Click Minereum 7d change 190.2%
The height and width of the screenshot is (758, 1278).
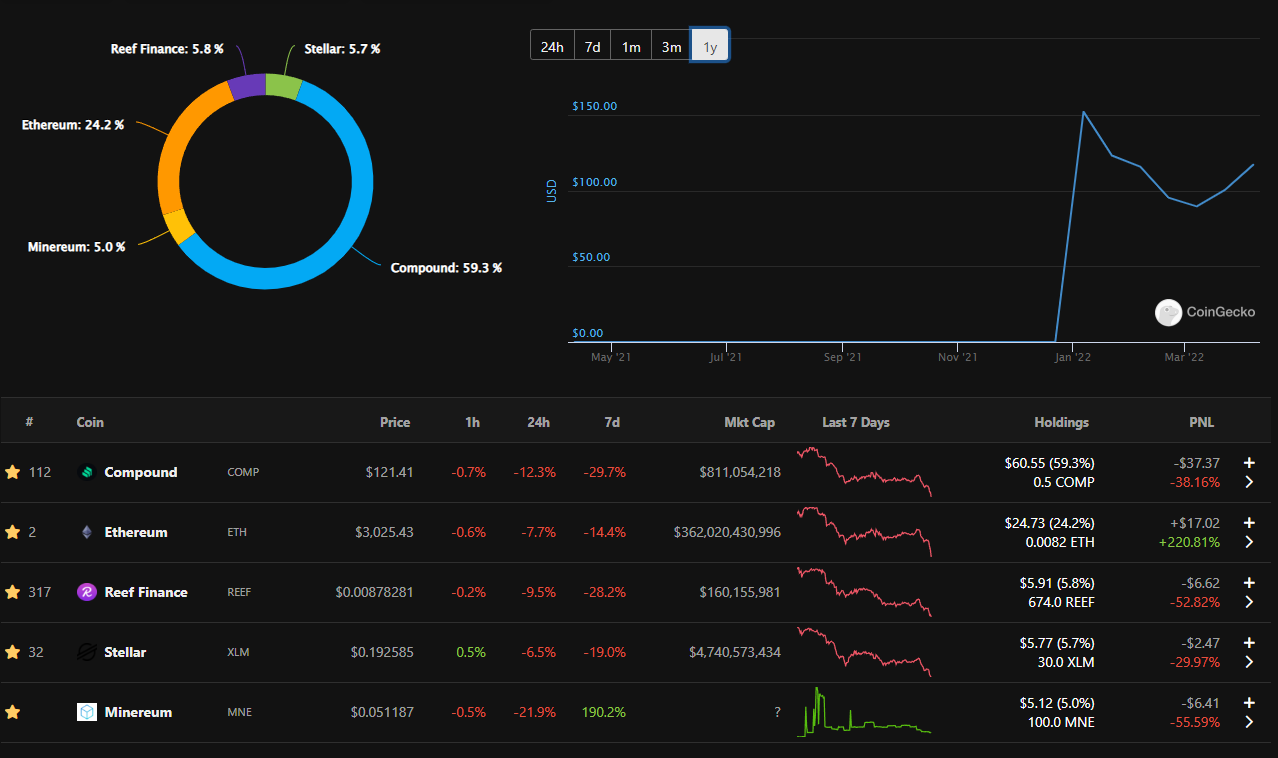point(604,712)
